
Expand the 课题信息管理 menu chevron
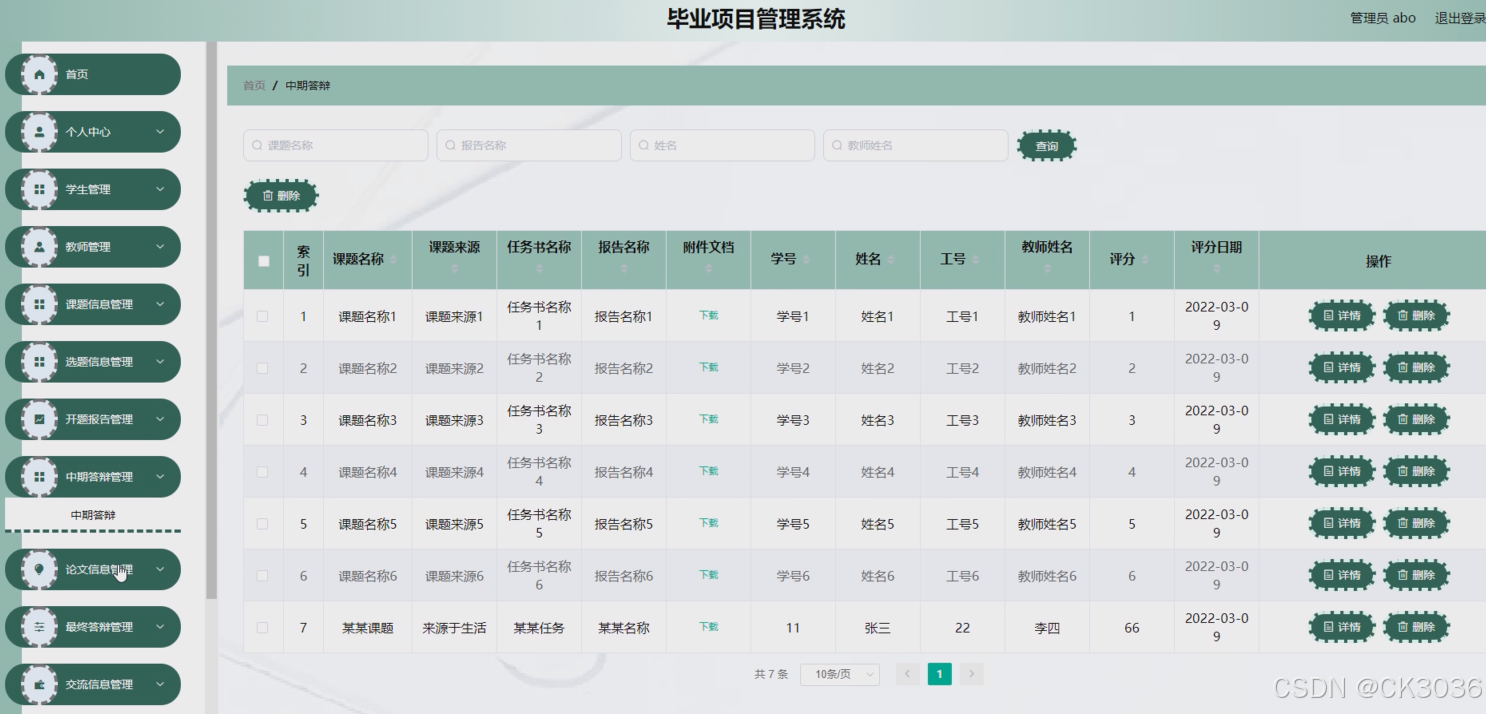point(160,304)
